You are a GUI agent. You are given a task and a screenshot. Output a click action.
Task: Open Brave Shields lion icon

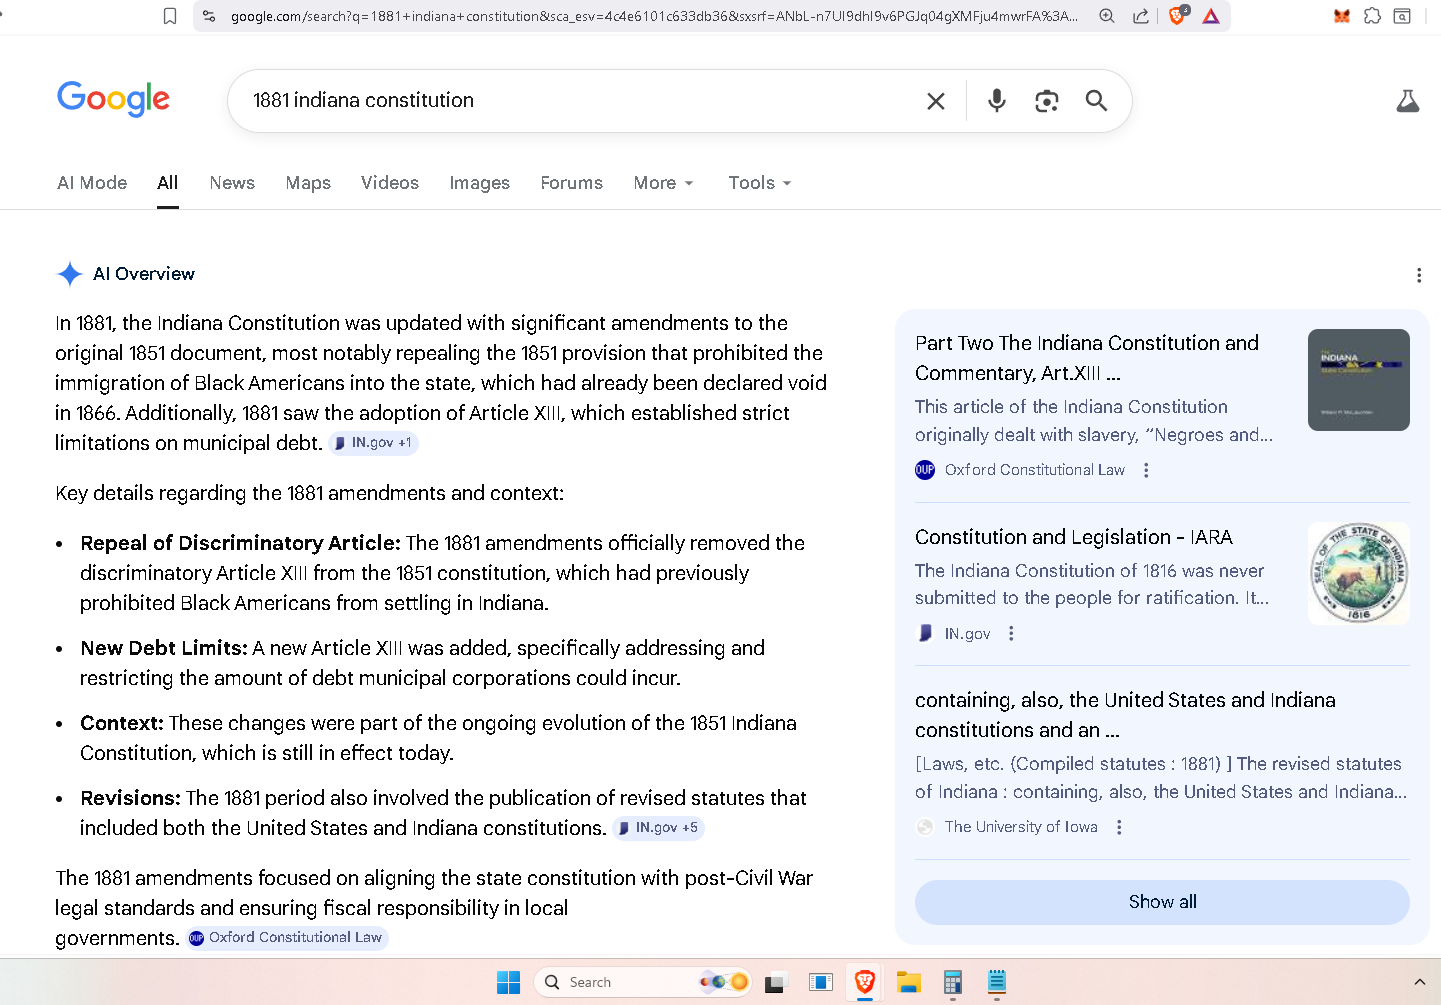pyautogui.click(x=1177, y=16)
